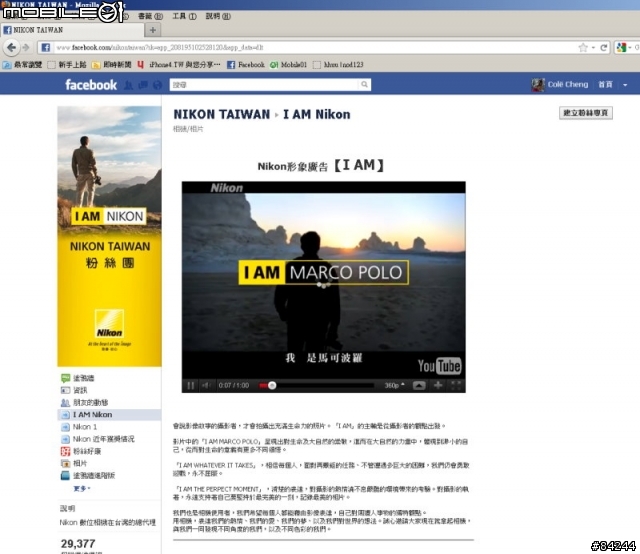Click the 29,377 fan count
This screenshot has height=554, width=640.
pyautogui.click(x=78, y=544)
